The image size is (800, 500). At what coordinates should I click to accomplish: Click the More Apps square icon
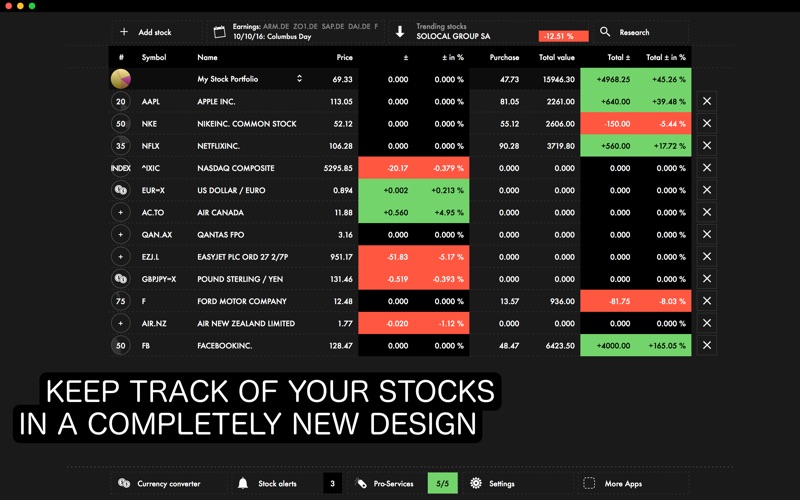tap(589, 483)
